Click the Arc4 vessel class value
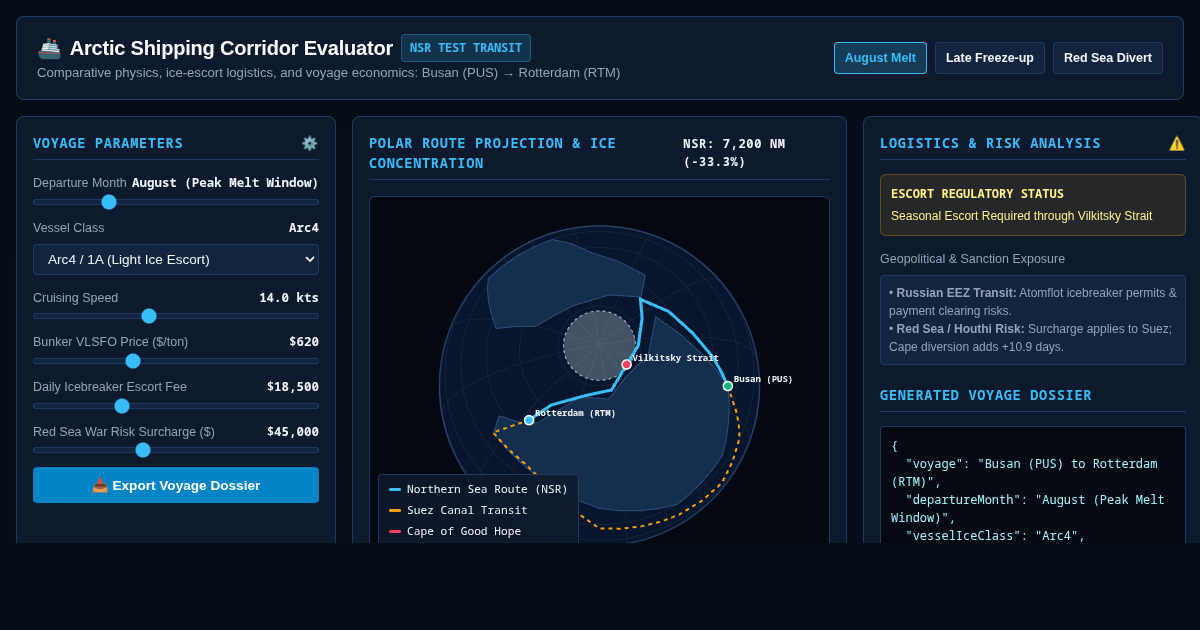 tap(304, 228)
